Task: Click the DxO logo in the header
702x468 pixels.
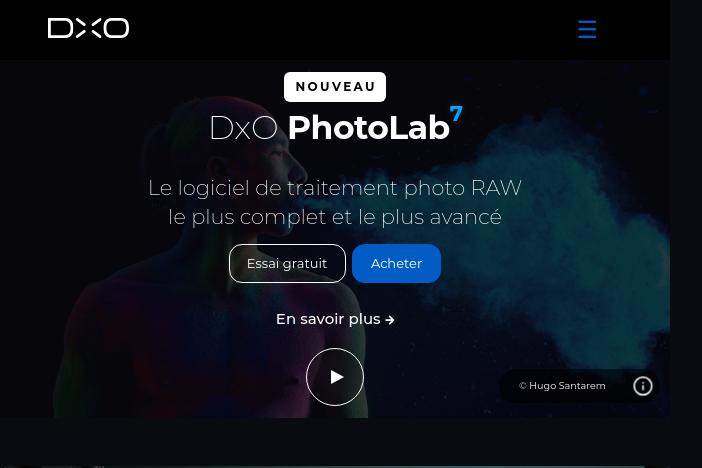Action: click(88, 28)
